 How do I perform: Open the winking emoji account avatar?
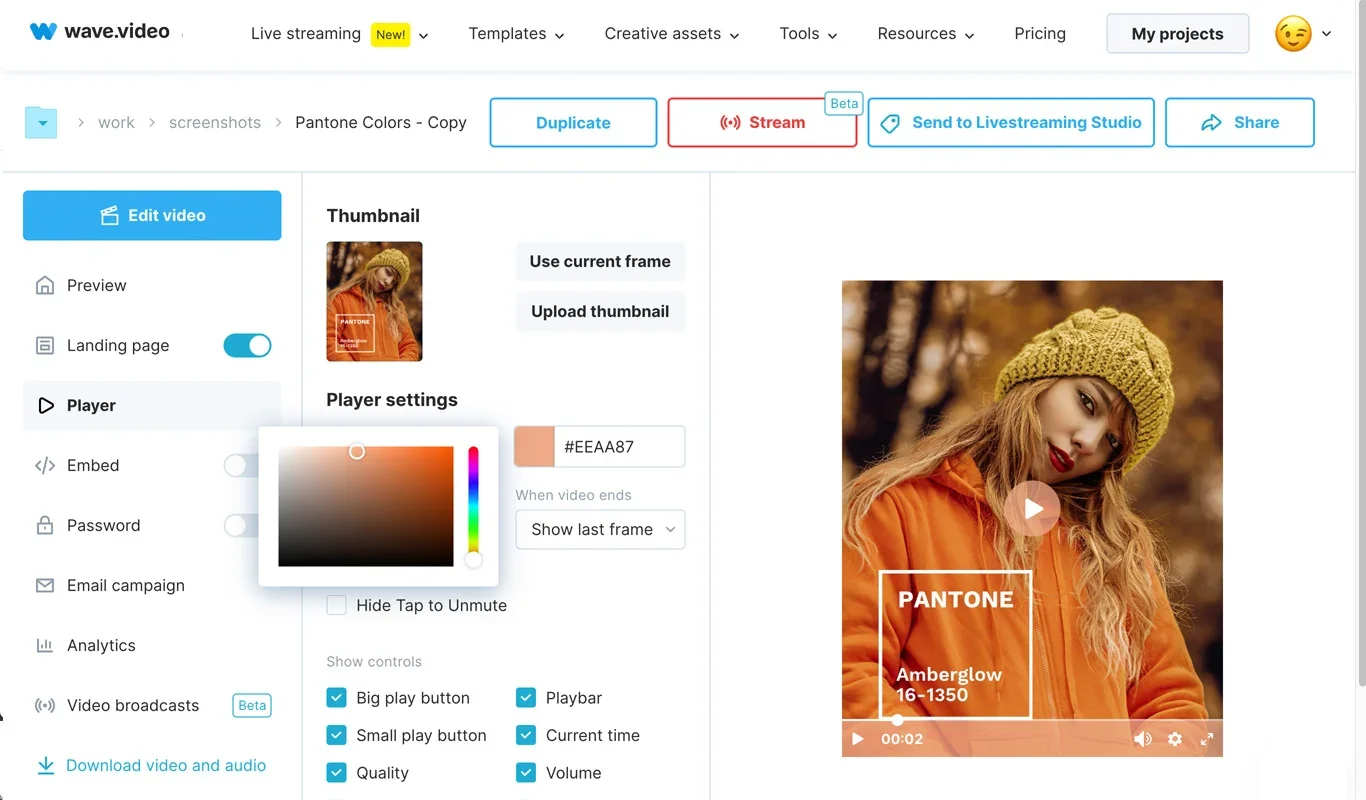1293,33
